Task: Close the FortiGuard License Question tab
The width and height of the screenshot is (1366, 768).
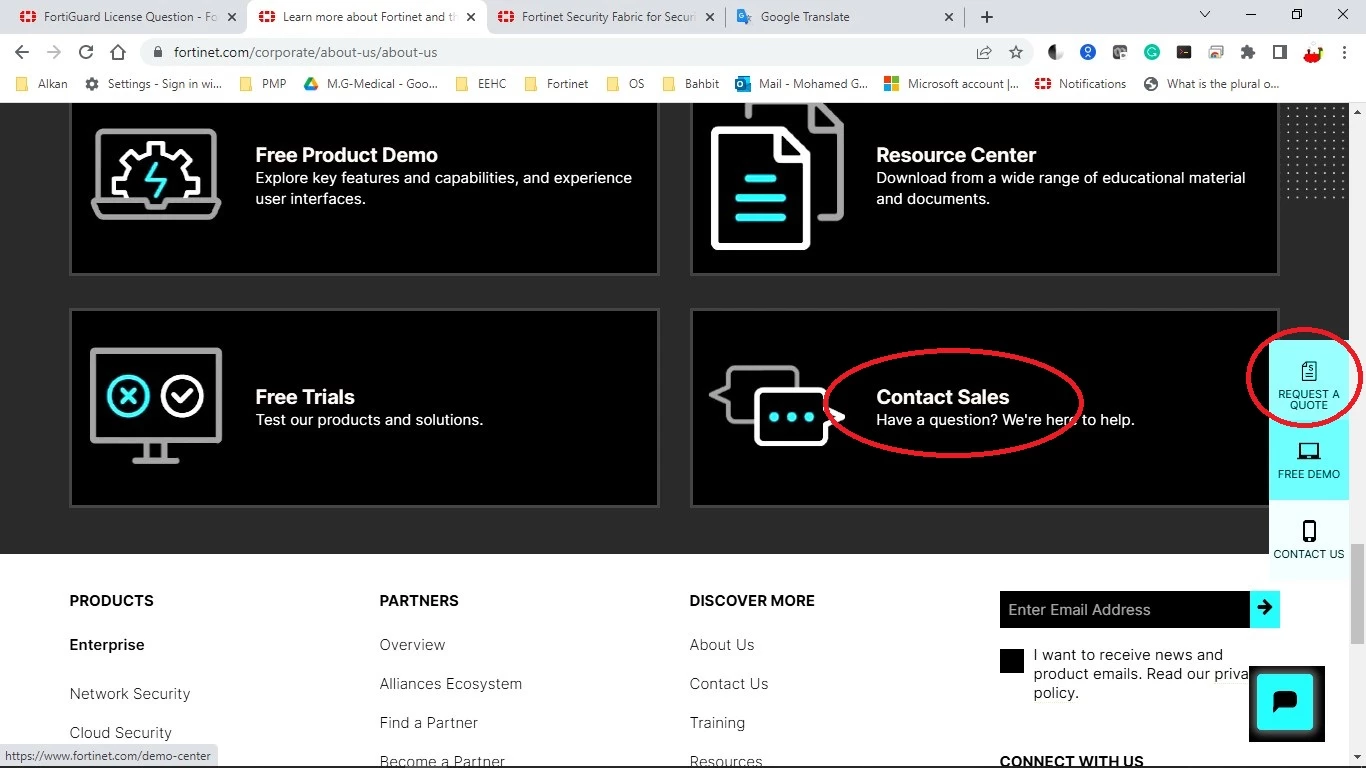Action: click(233, 17)
